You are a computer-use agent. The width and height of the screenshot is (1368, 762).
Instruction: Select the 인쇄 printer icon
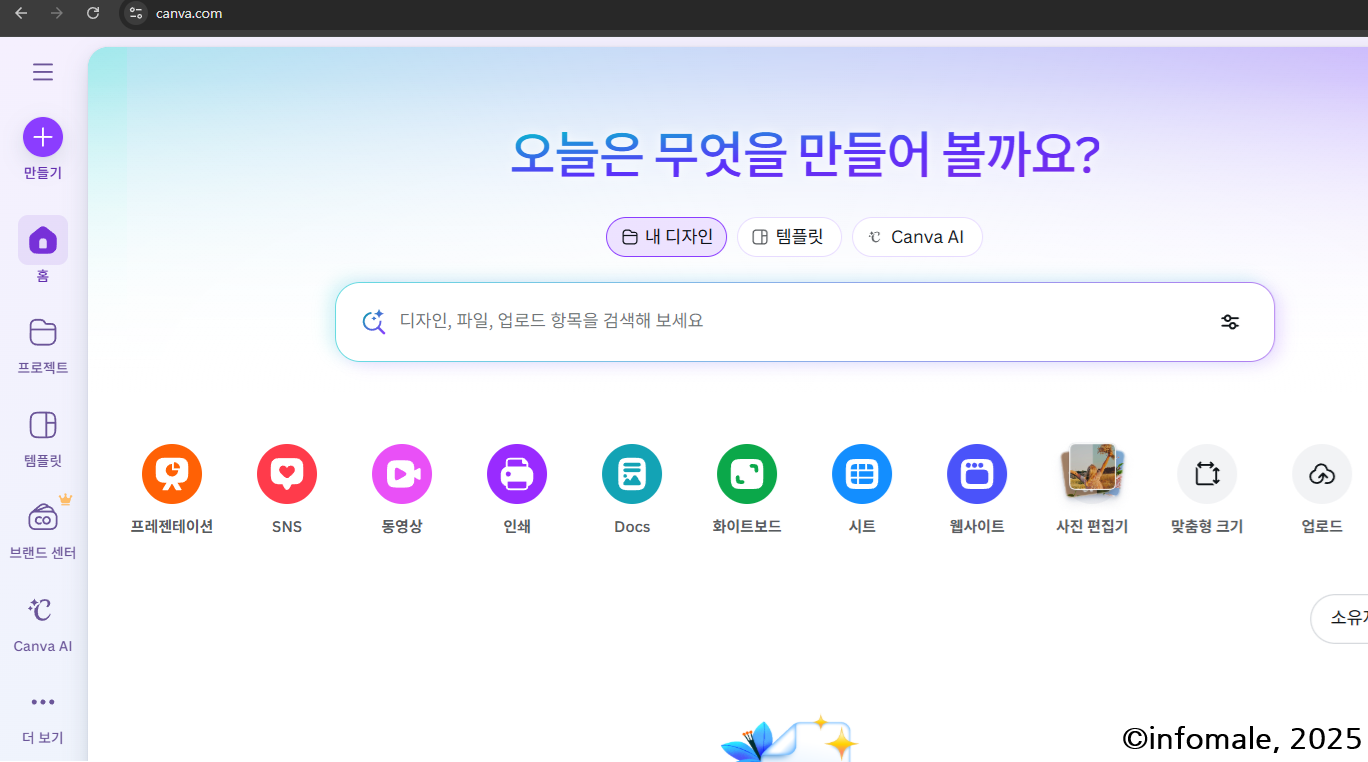(517, 474)
